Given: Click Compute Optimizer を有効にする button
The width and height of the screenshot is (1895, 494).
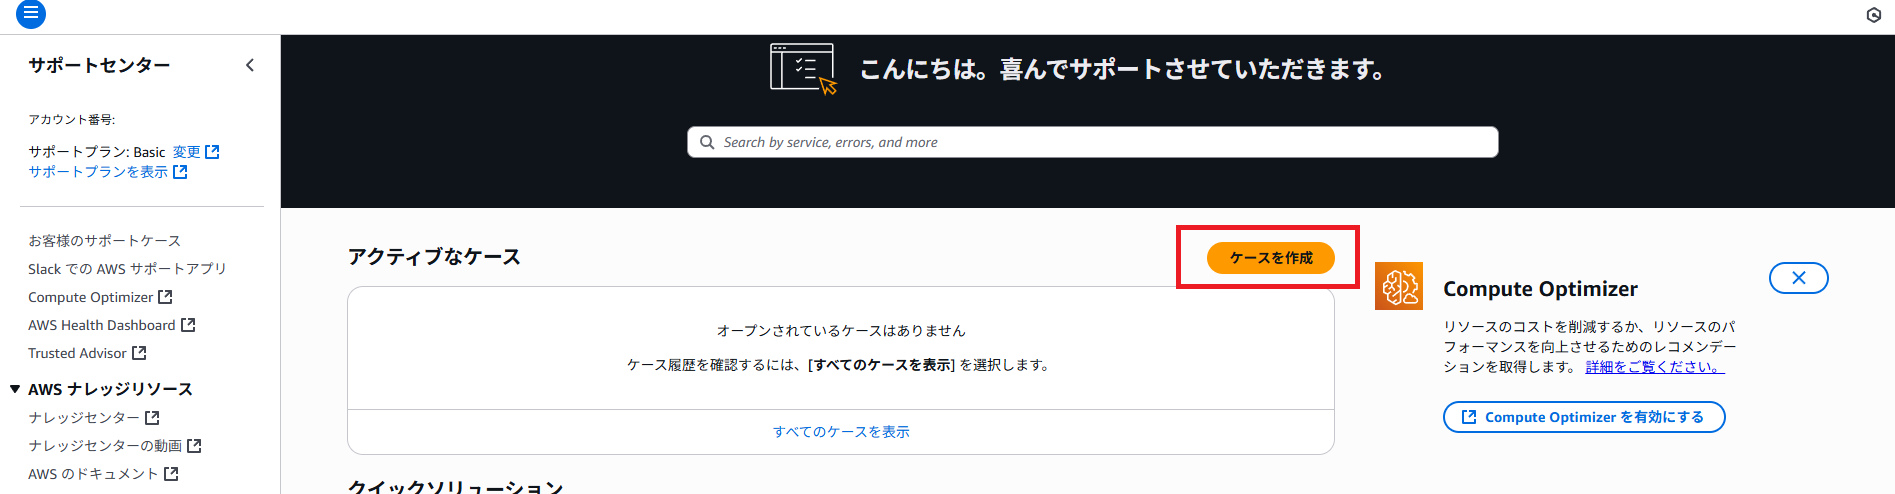Looking at the screenshot, I should [1584, 417].
